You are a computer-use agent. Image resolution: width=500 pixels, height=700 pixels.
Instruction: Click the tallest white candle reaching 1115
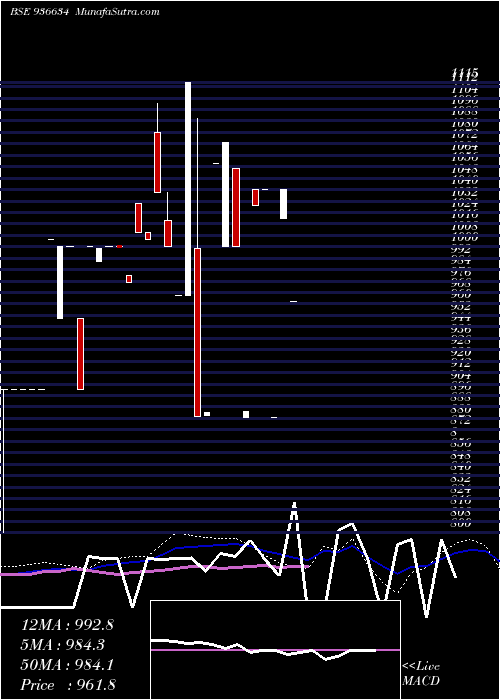coord(188,189)
